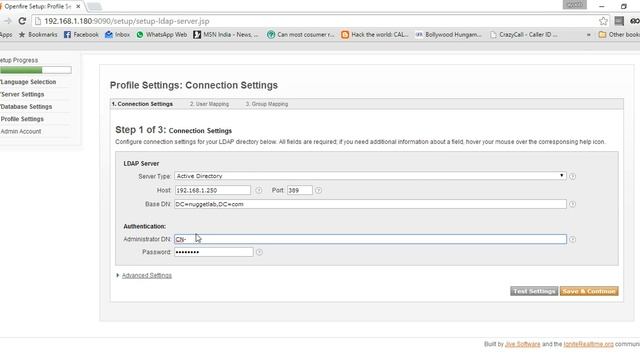Open a new browser tab
Viewport: 640px width, 360px height.
(x=94, y=7)
